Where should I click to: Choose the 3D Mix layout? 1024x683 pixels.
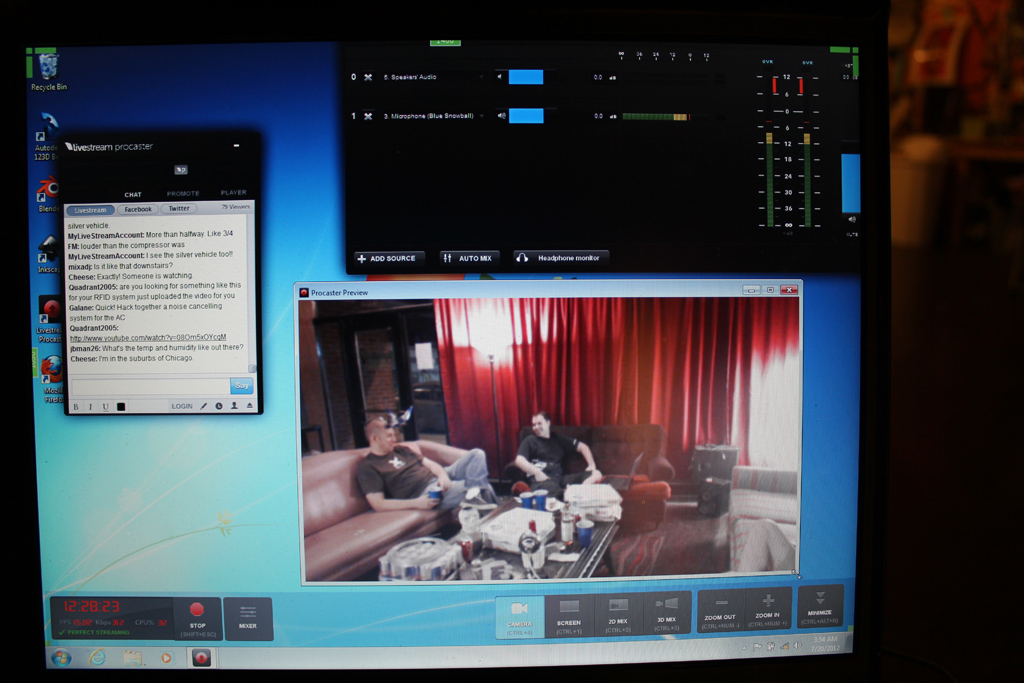[667, 612]
